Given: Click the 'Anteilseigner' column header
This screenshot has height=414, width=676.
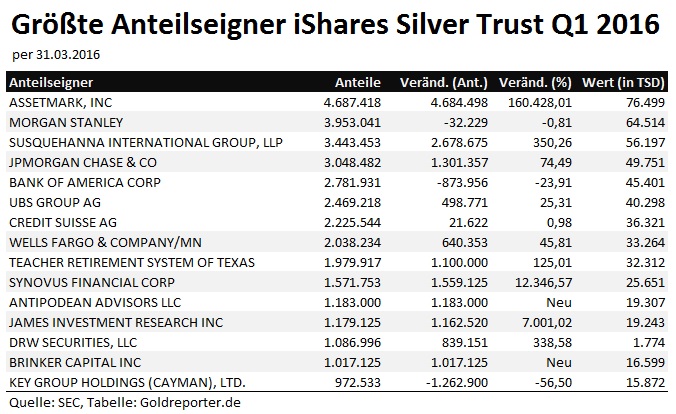Looking at the screenshot, I should 42,82.
